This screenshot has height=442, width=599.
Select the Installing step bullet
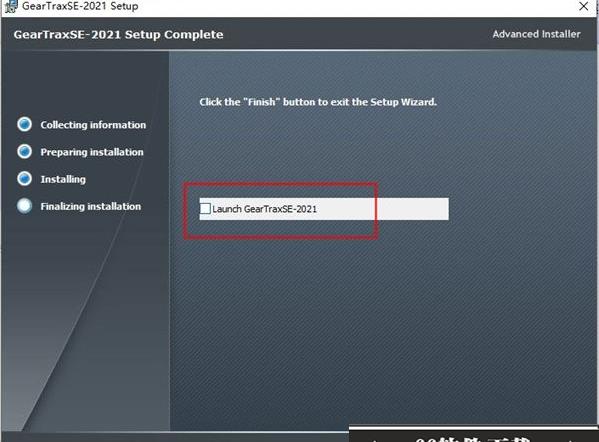(25, 178)
